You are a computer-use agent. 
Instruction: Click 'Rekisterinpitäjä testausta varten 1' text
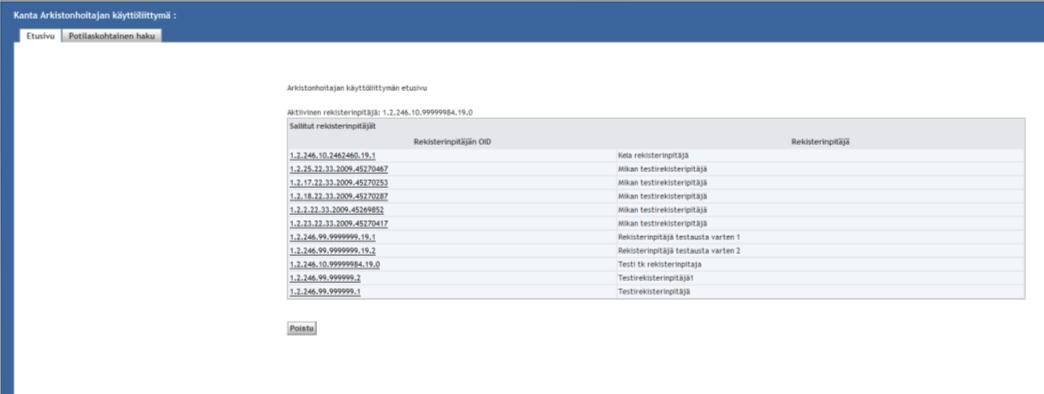click(x=679, y=237)
